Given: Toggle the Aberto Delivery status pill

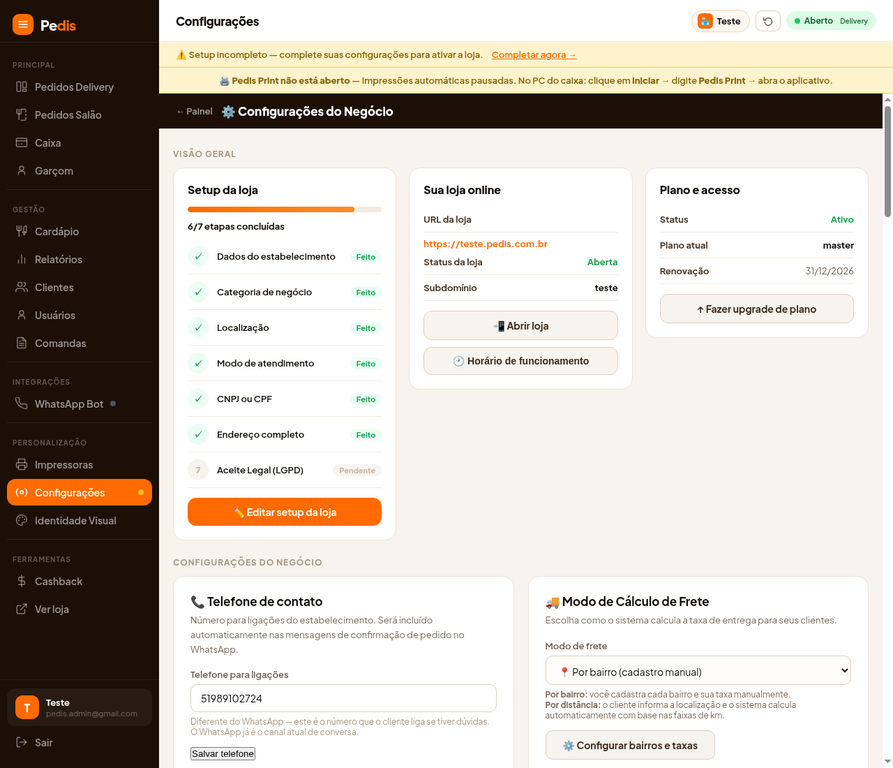Looking at the screenshot, I should point(831,21).
